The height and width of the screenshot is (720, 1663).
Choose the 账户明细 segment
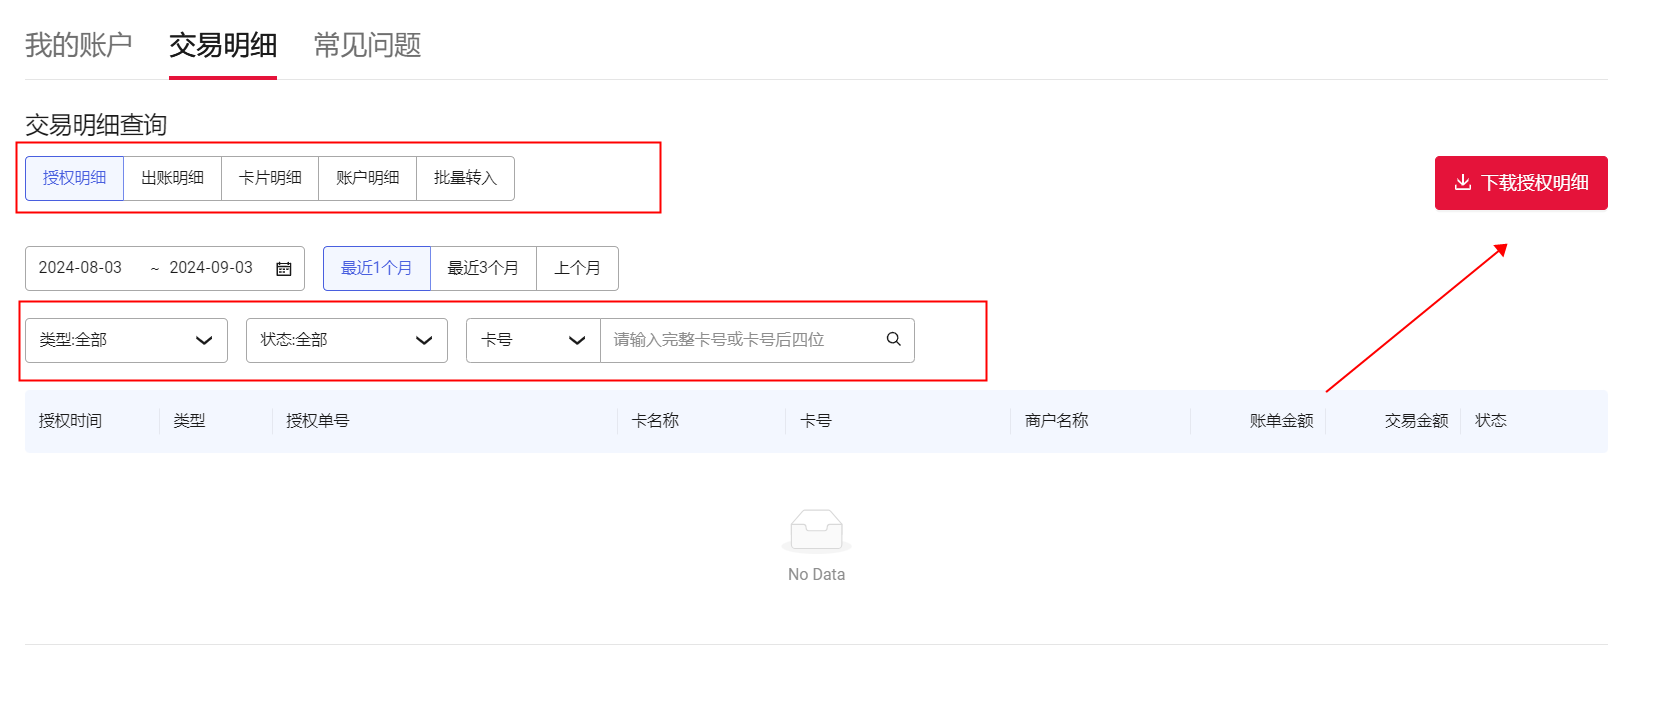367,178
